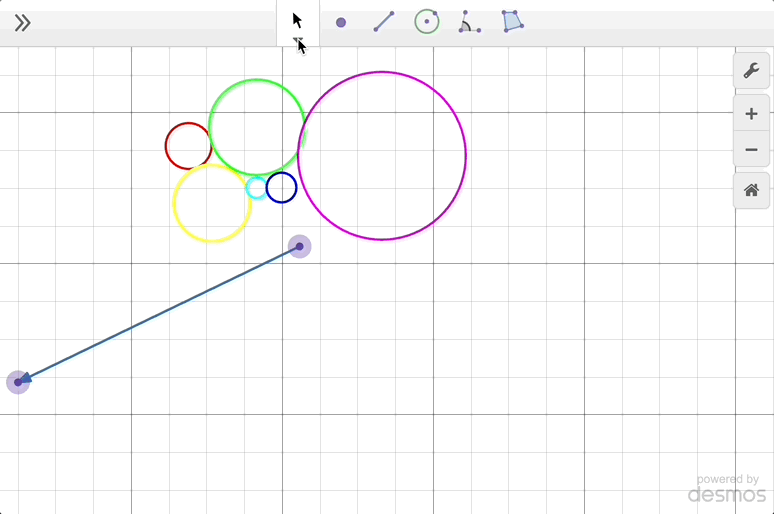
Task: Zoom in using the plus button
Action: pos(751,114)
